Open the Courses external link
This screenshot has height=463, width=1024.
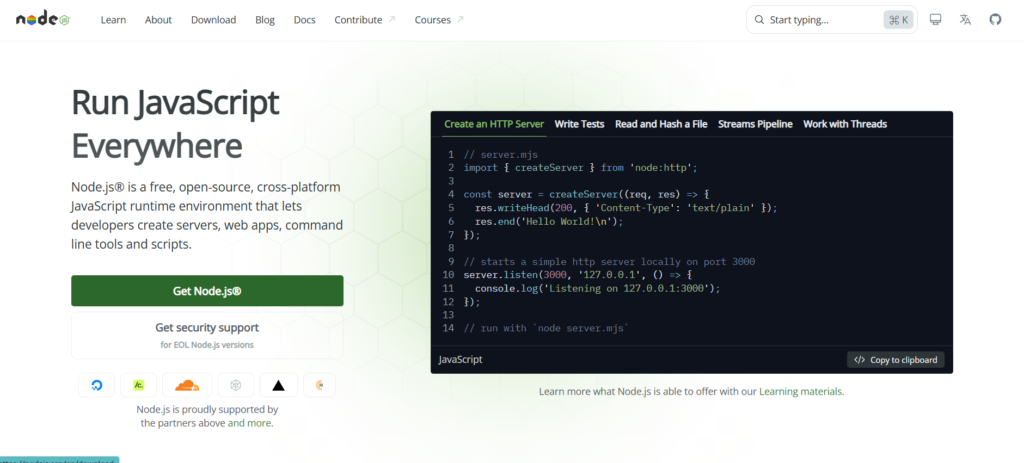(x=439, y=20)
